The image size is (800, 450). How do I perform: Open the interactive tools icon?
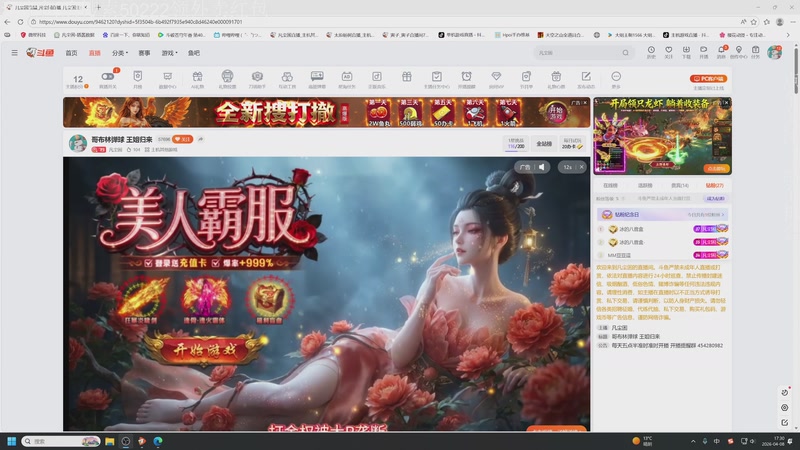click(287, 77)
